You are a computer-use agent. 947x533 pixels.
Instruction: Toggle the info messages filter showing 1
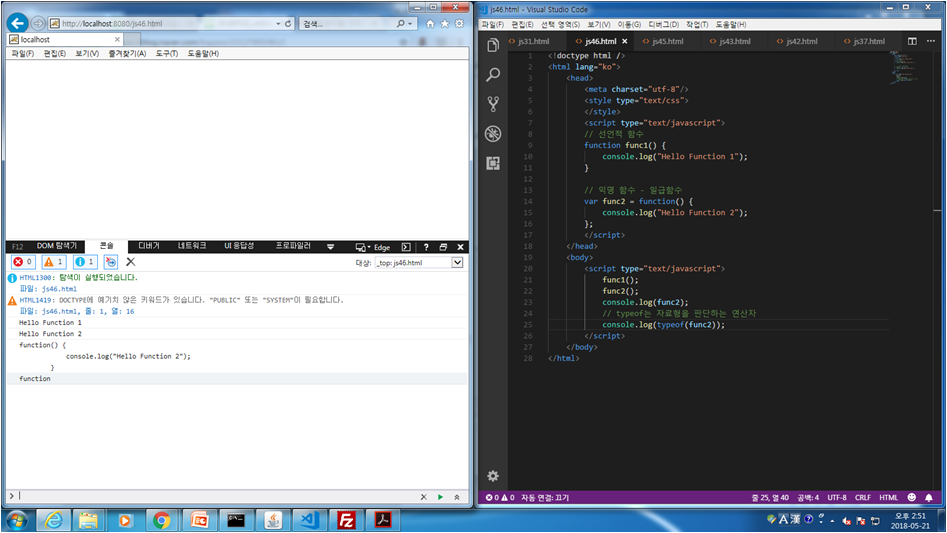(85, 261)
